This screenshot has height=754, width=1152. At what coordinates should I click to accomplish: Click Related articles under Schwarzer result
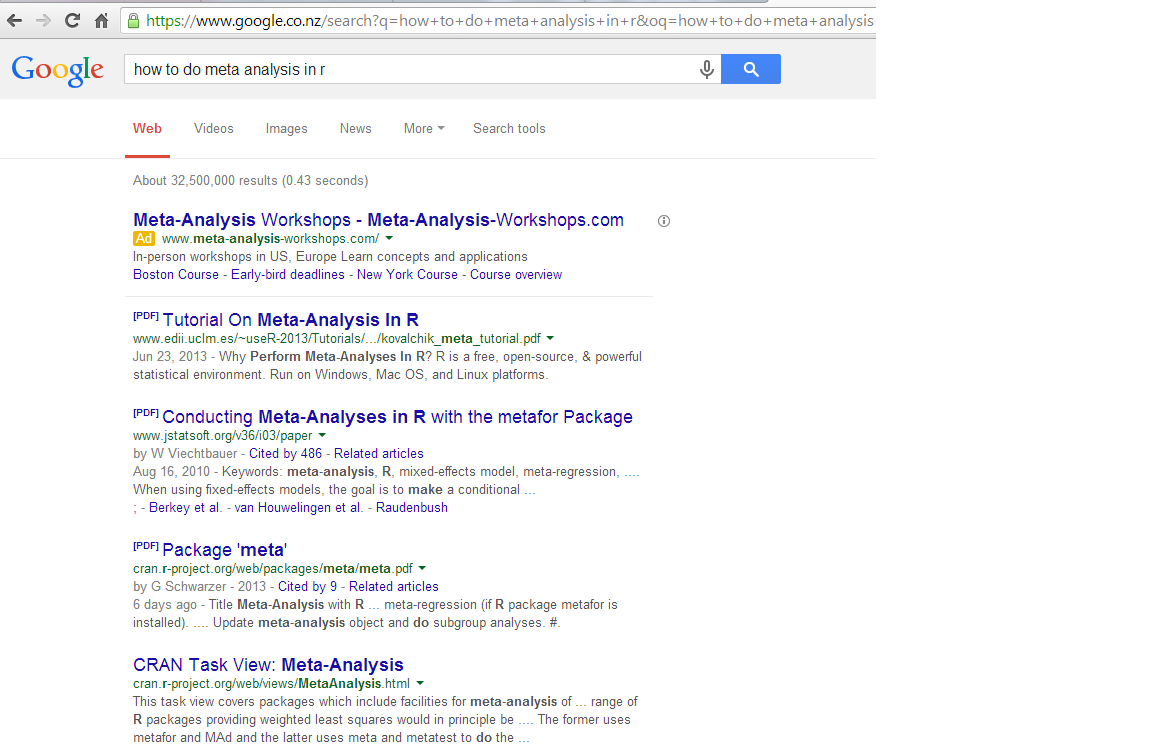pyautogui.click(x=393, y=586)
